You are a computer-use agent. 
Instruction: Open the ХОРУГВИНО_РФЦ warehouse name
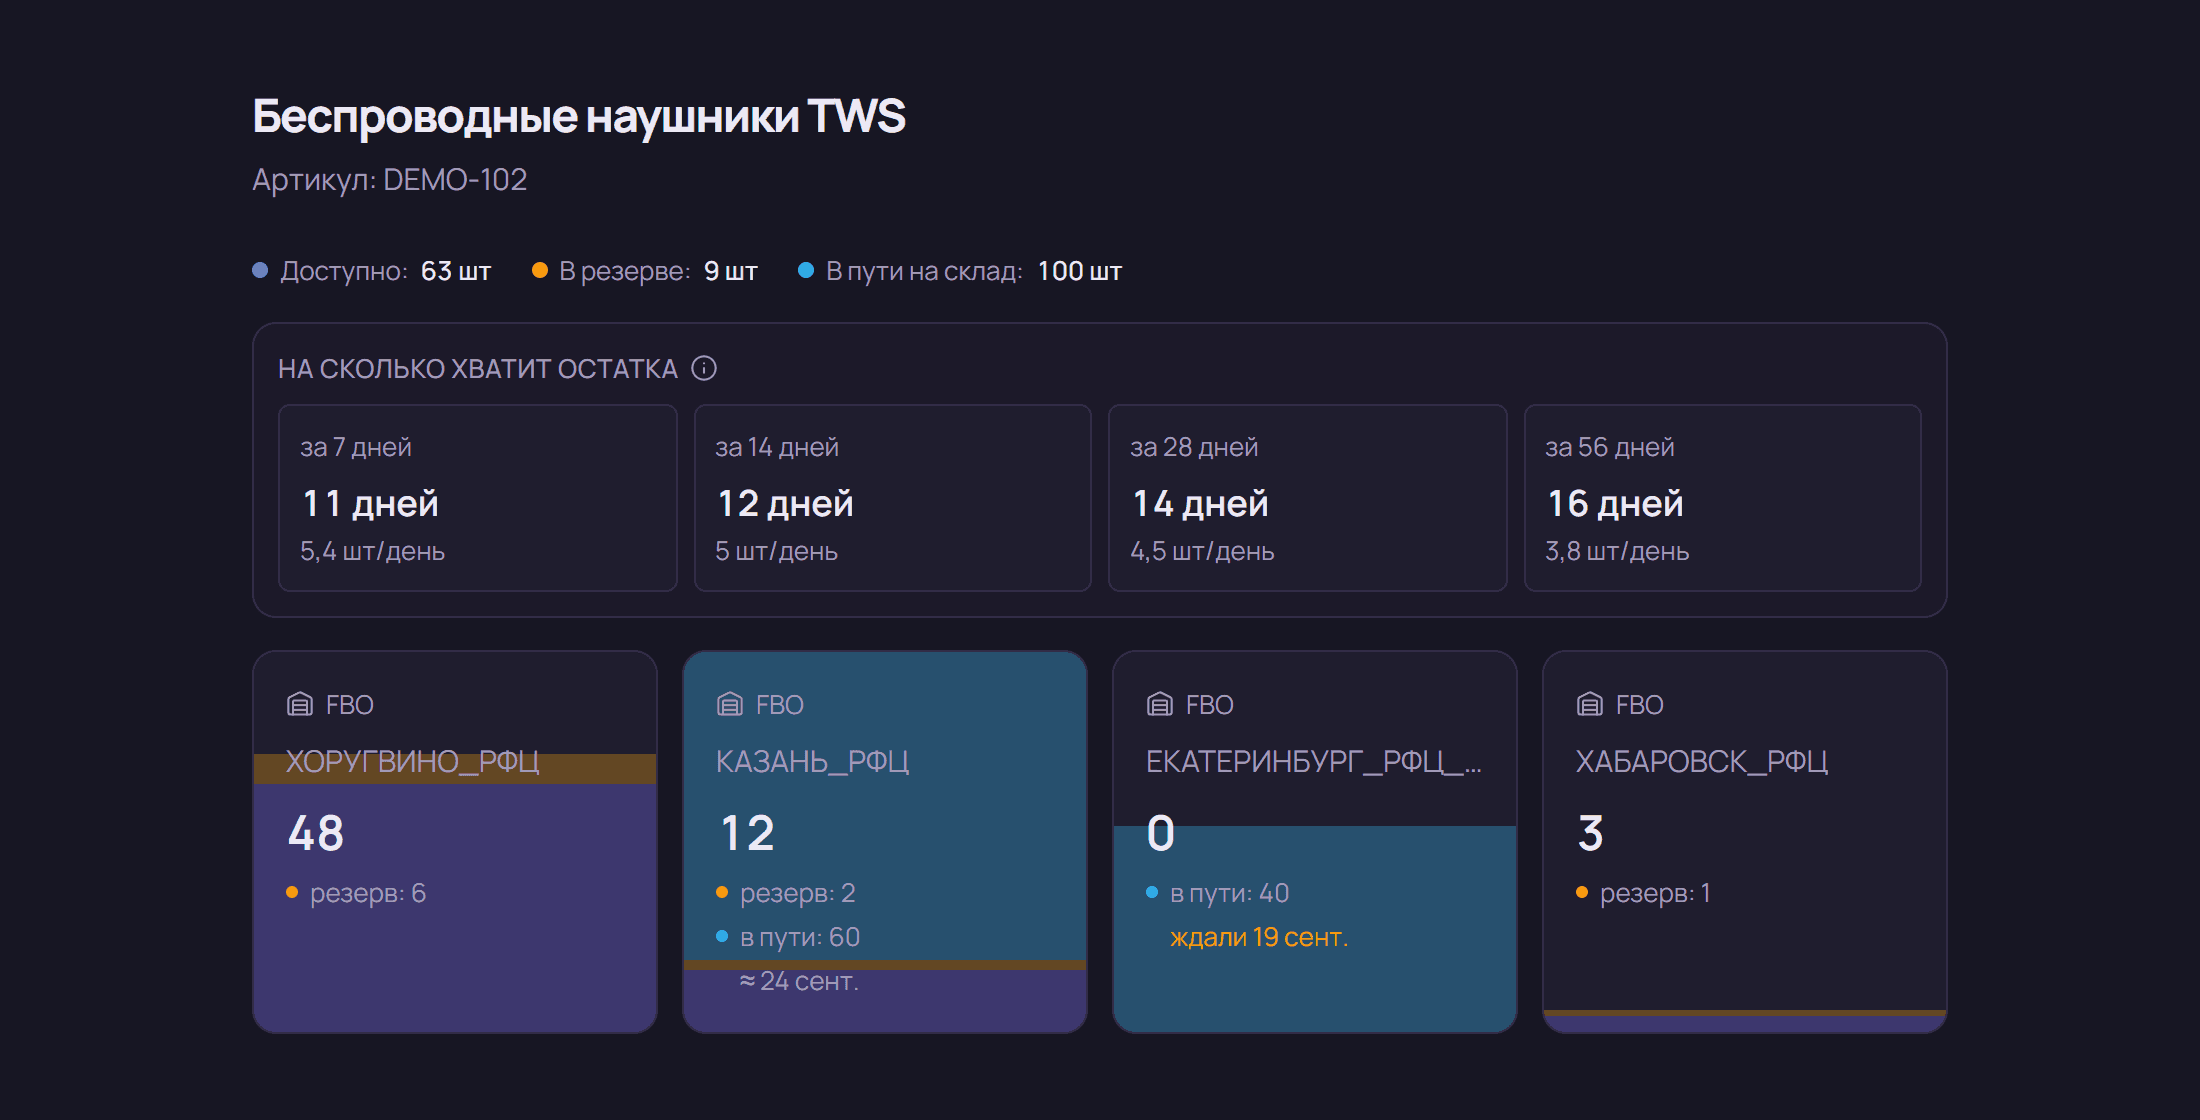point(413,762)
